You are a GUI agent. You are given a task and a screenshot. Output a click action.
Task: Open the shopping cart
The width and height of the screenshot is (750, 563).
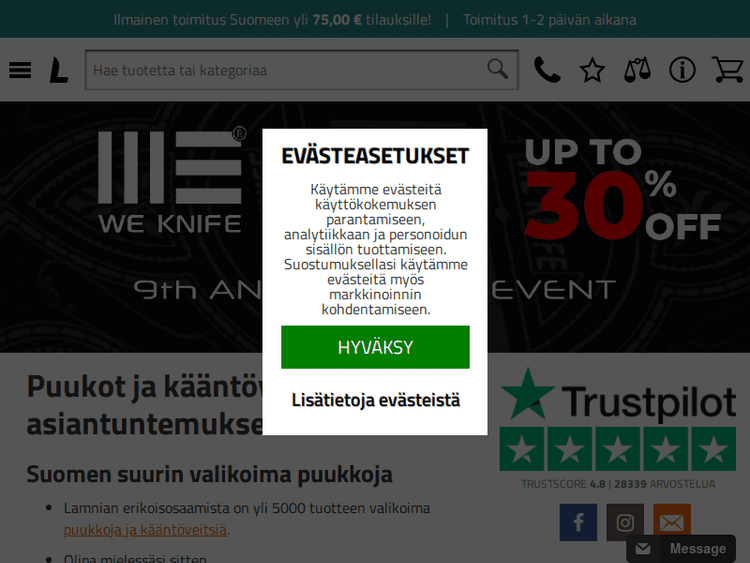(728, 70)
